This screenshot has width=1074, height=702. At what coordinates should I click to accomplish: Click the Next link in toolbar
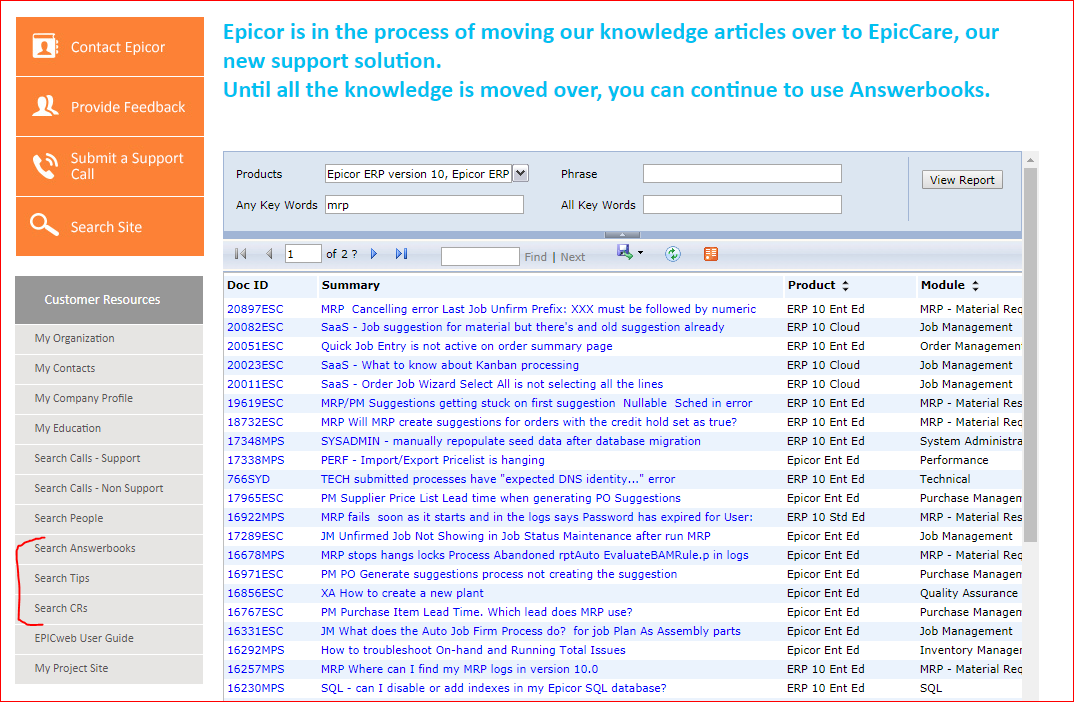573,257
